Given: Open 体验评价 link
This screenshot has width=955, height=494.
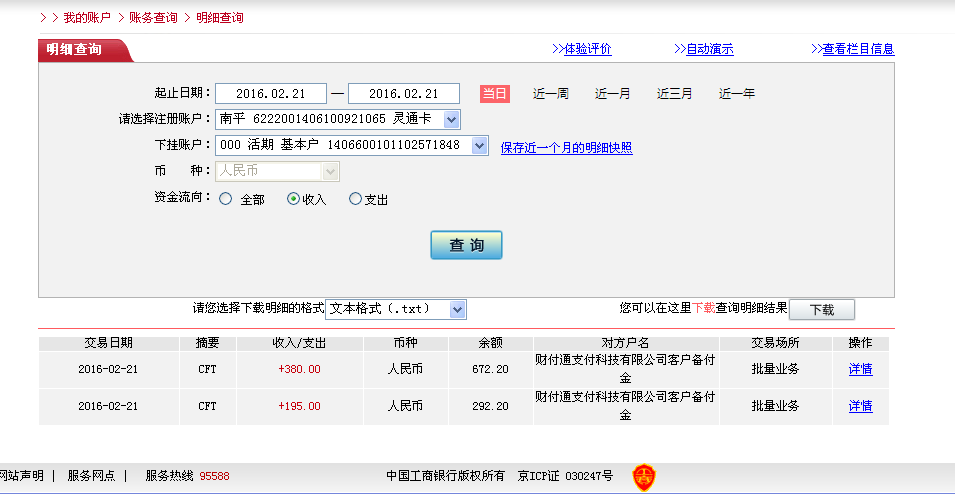Looking at the screenshot, I should (x=587, y=49).
